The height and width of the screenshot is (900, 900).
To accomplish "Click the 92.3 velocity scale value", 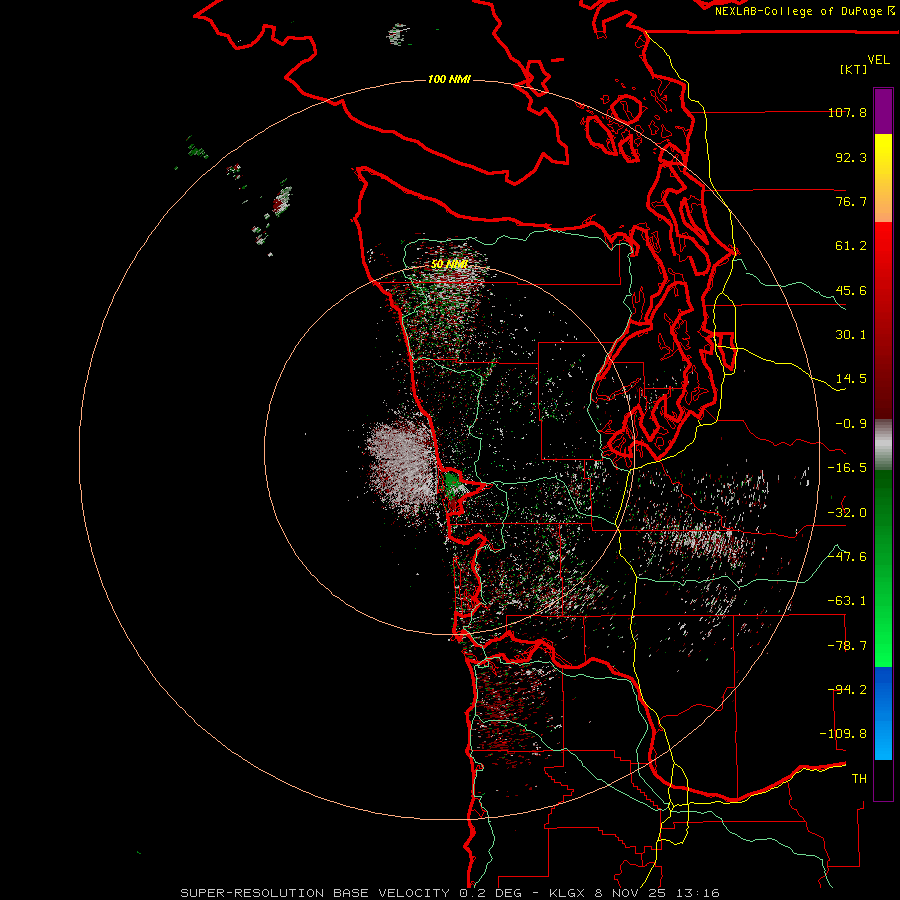I will (851, 157).
